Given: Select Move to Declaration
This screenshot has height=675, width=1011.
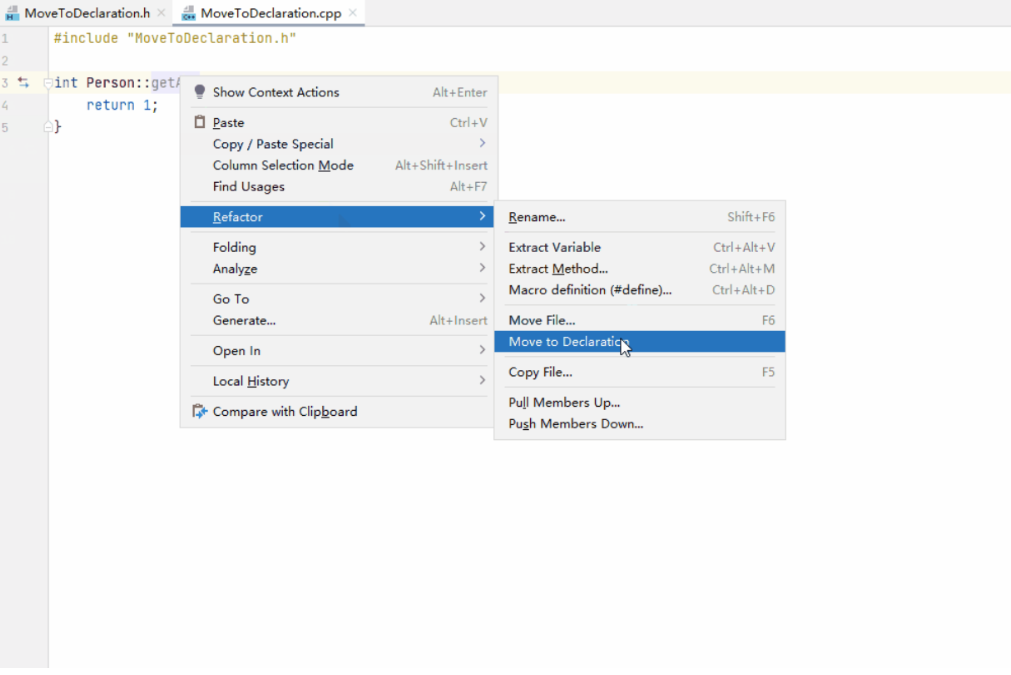Looking at the screenshot, I should point(566,342).
